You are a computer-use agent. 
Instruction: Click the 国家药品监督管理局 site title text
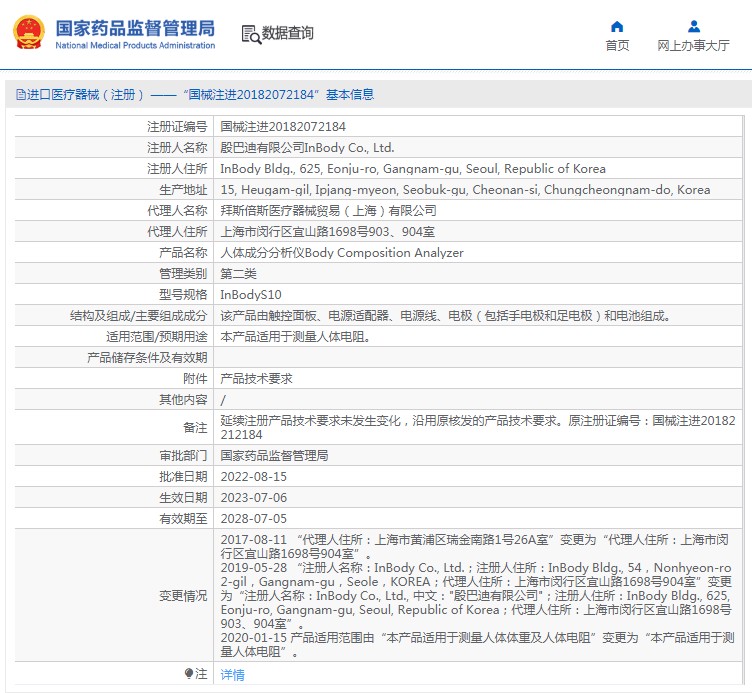pos(135,27)
